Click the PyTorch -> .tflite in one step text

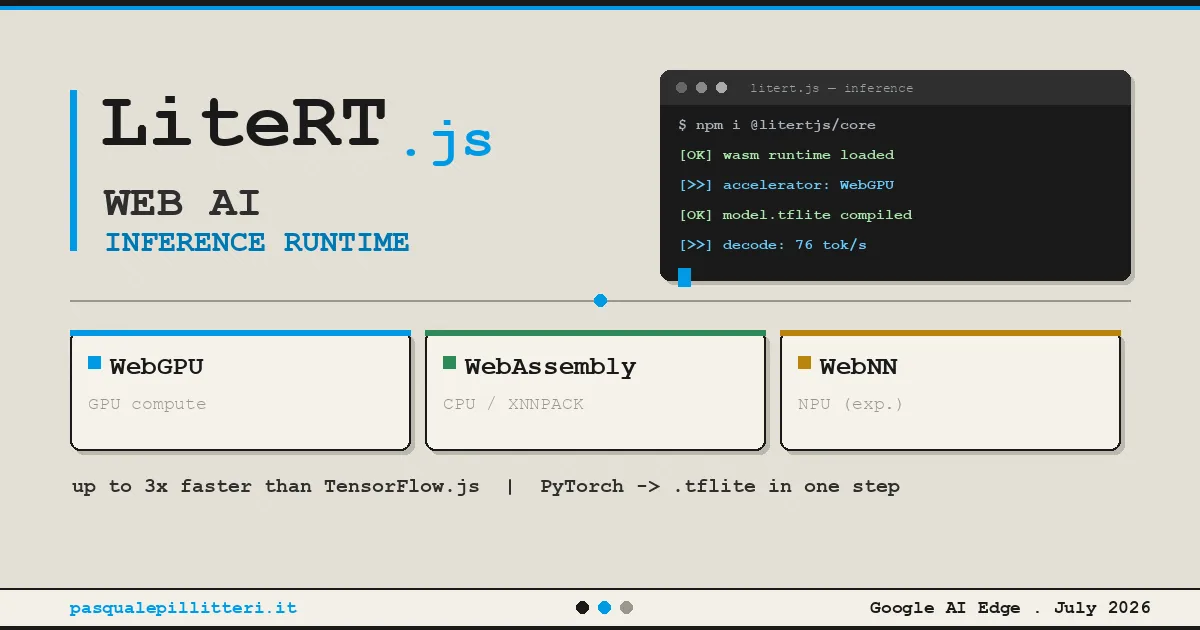coord(720,486)
